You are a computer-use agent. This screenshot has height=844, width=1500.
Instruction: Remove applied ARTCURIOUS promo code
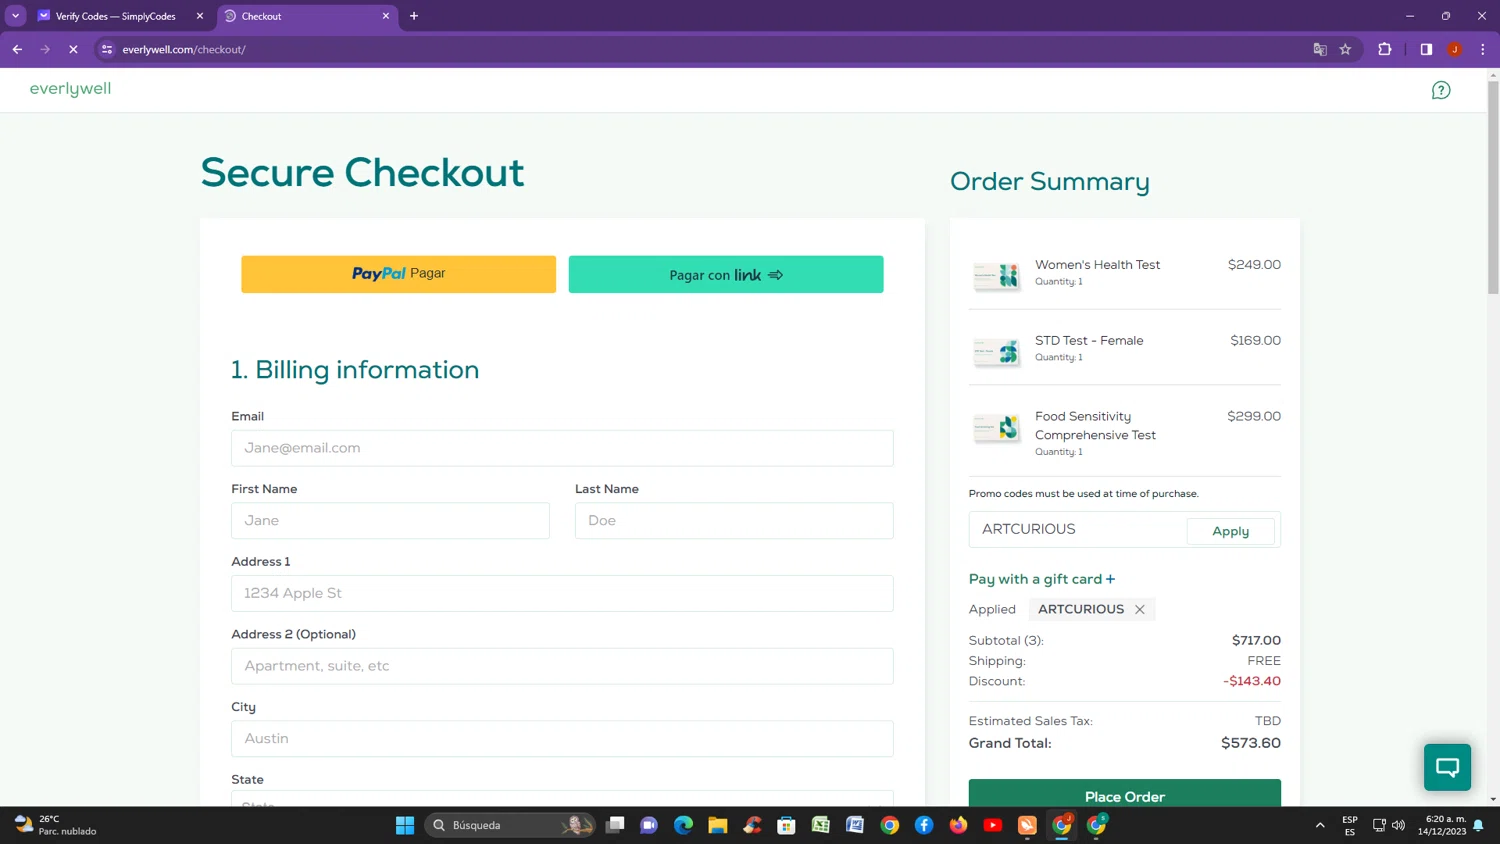click(x=1139, y=609)
